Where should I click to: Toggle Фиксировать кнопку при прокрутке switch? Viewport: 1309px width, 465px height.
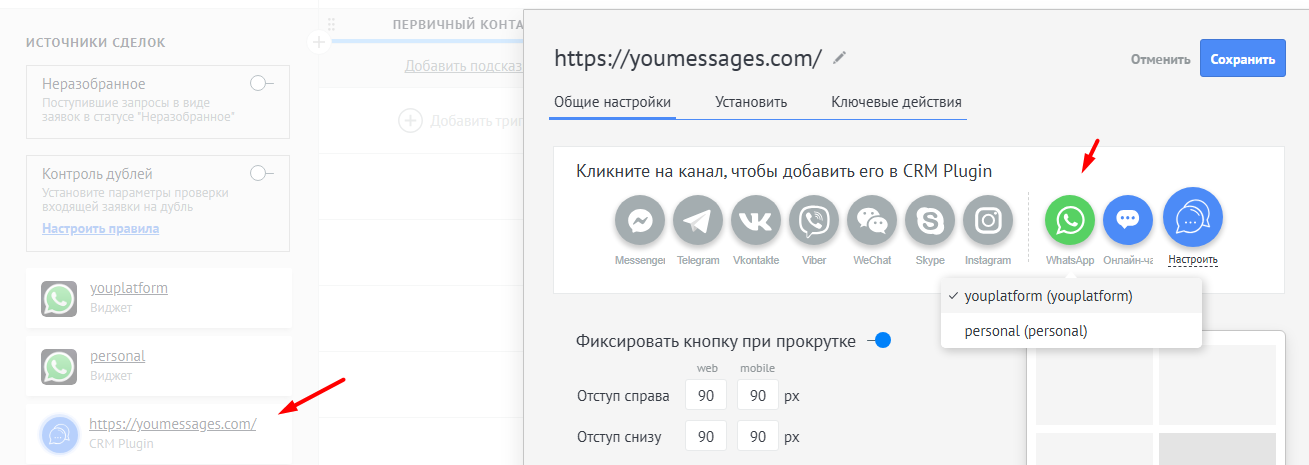pyautogui.click(x=878, y=341)
